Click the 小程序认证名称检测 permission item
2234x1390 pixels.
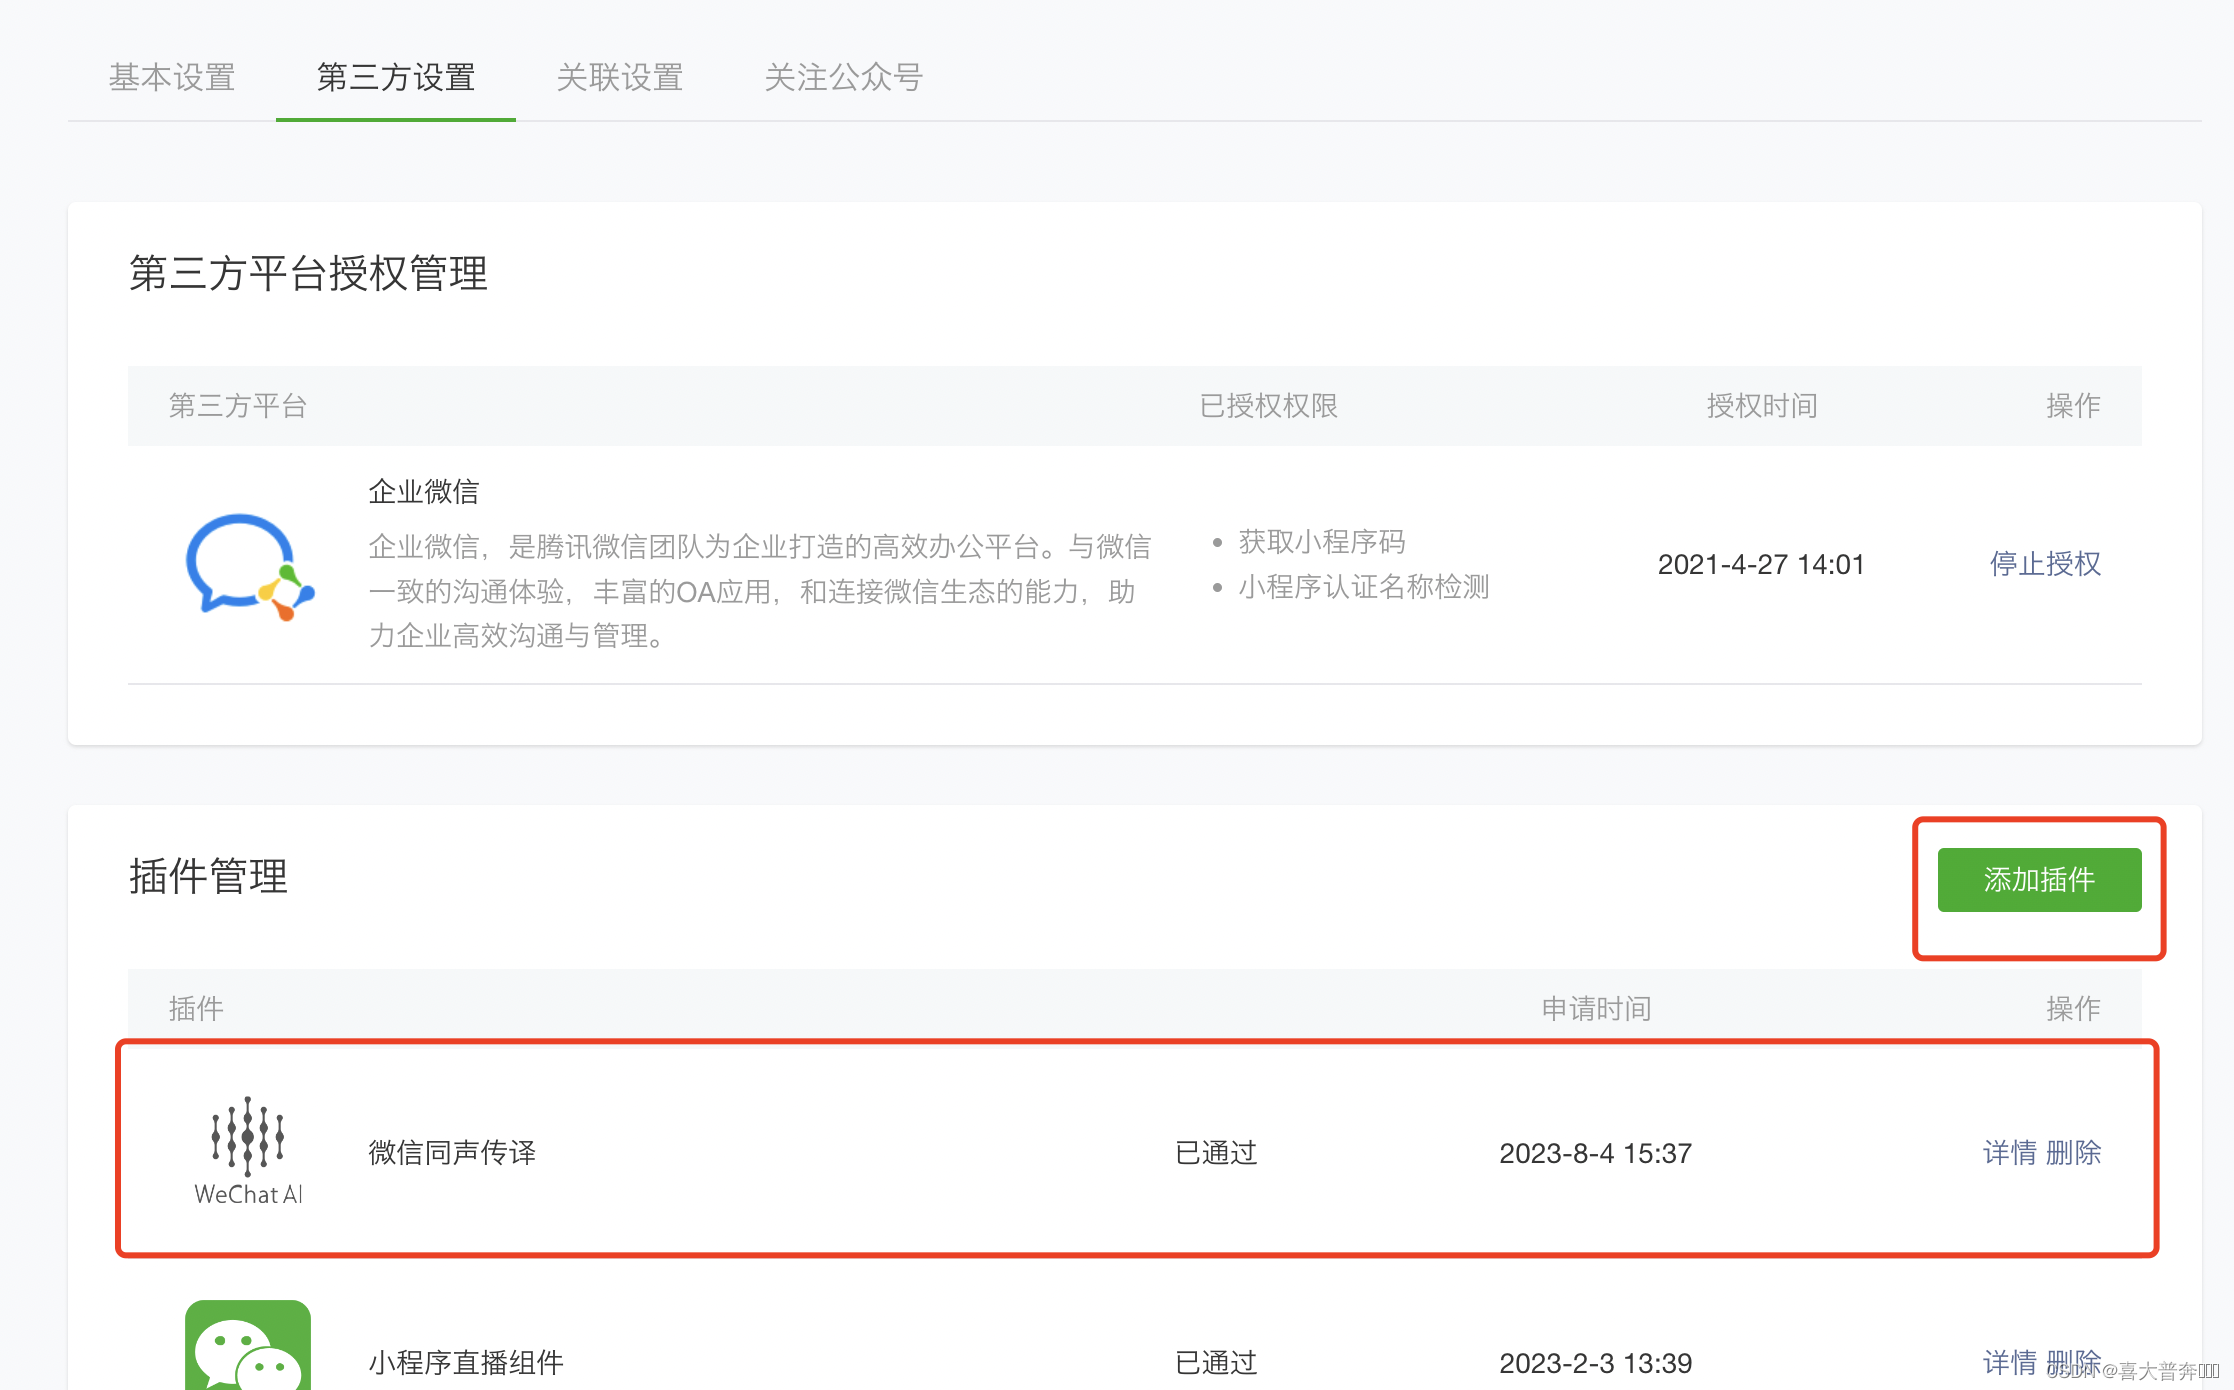[1364, 587]
